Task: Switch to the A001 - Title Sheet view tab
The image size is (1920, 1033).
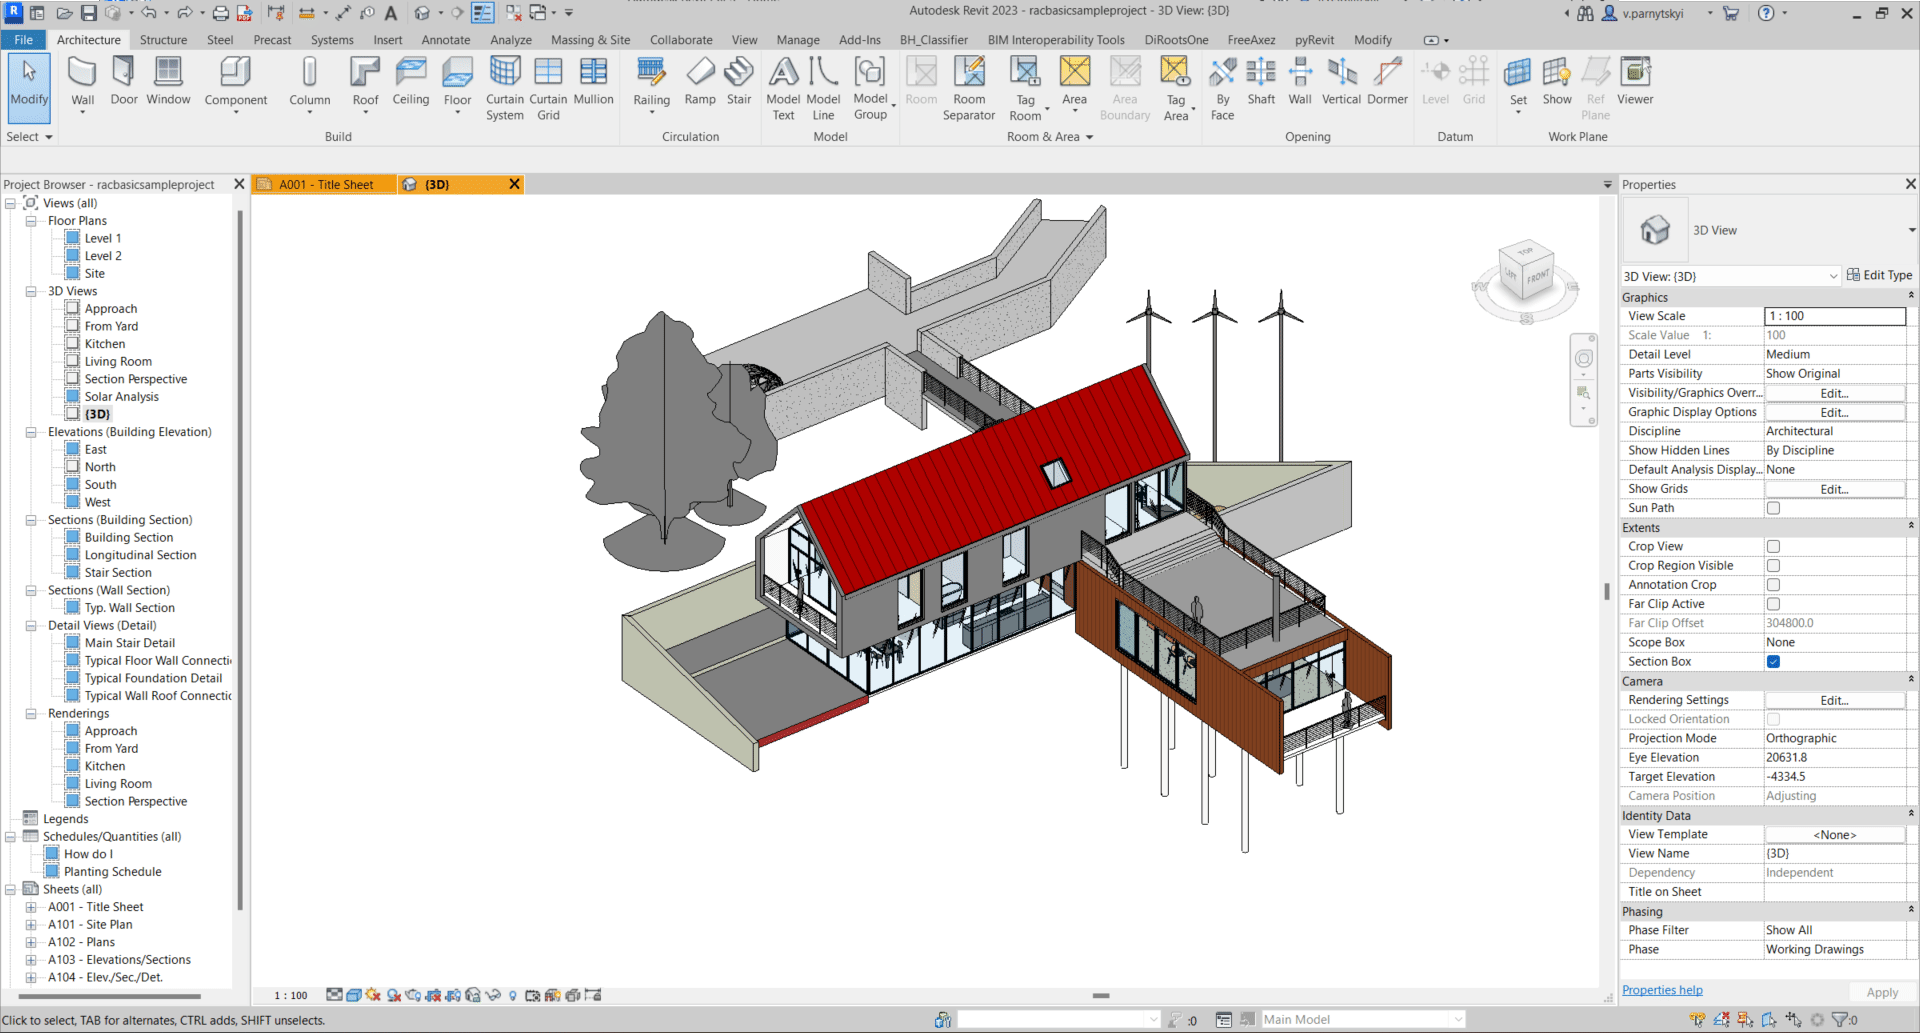Action: 324,184
